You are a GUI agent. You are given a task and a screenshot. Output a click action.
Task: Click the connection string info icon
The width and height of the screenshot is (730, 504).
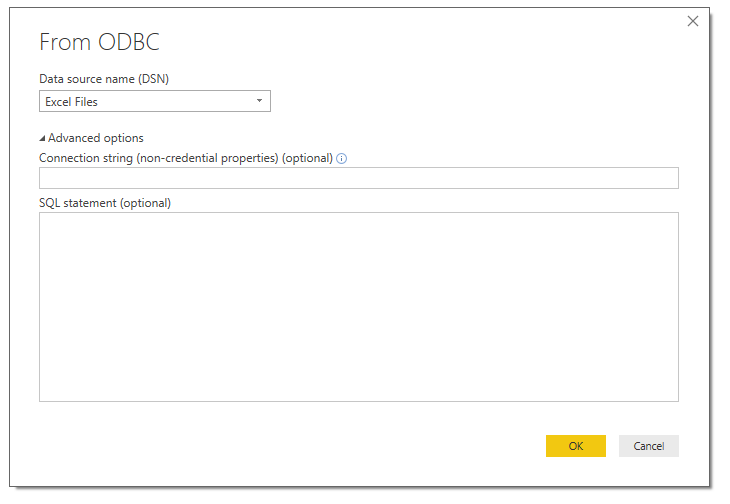tap(342, 159)
